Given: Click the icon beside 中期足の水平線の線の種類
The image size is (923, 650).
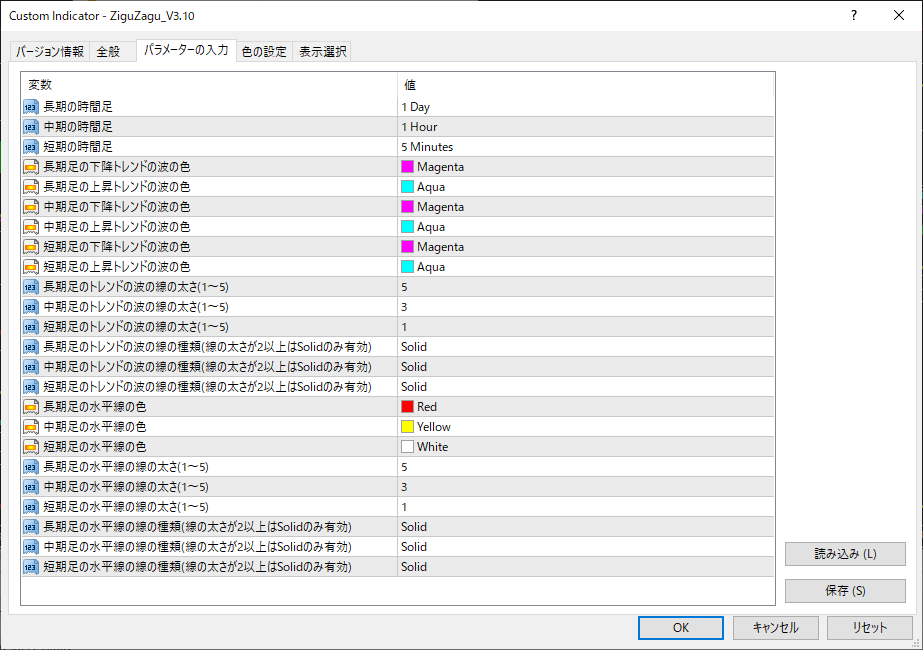Looking at the screenshot, I should click(x=31, y=548).
